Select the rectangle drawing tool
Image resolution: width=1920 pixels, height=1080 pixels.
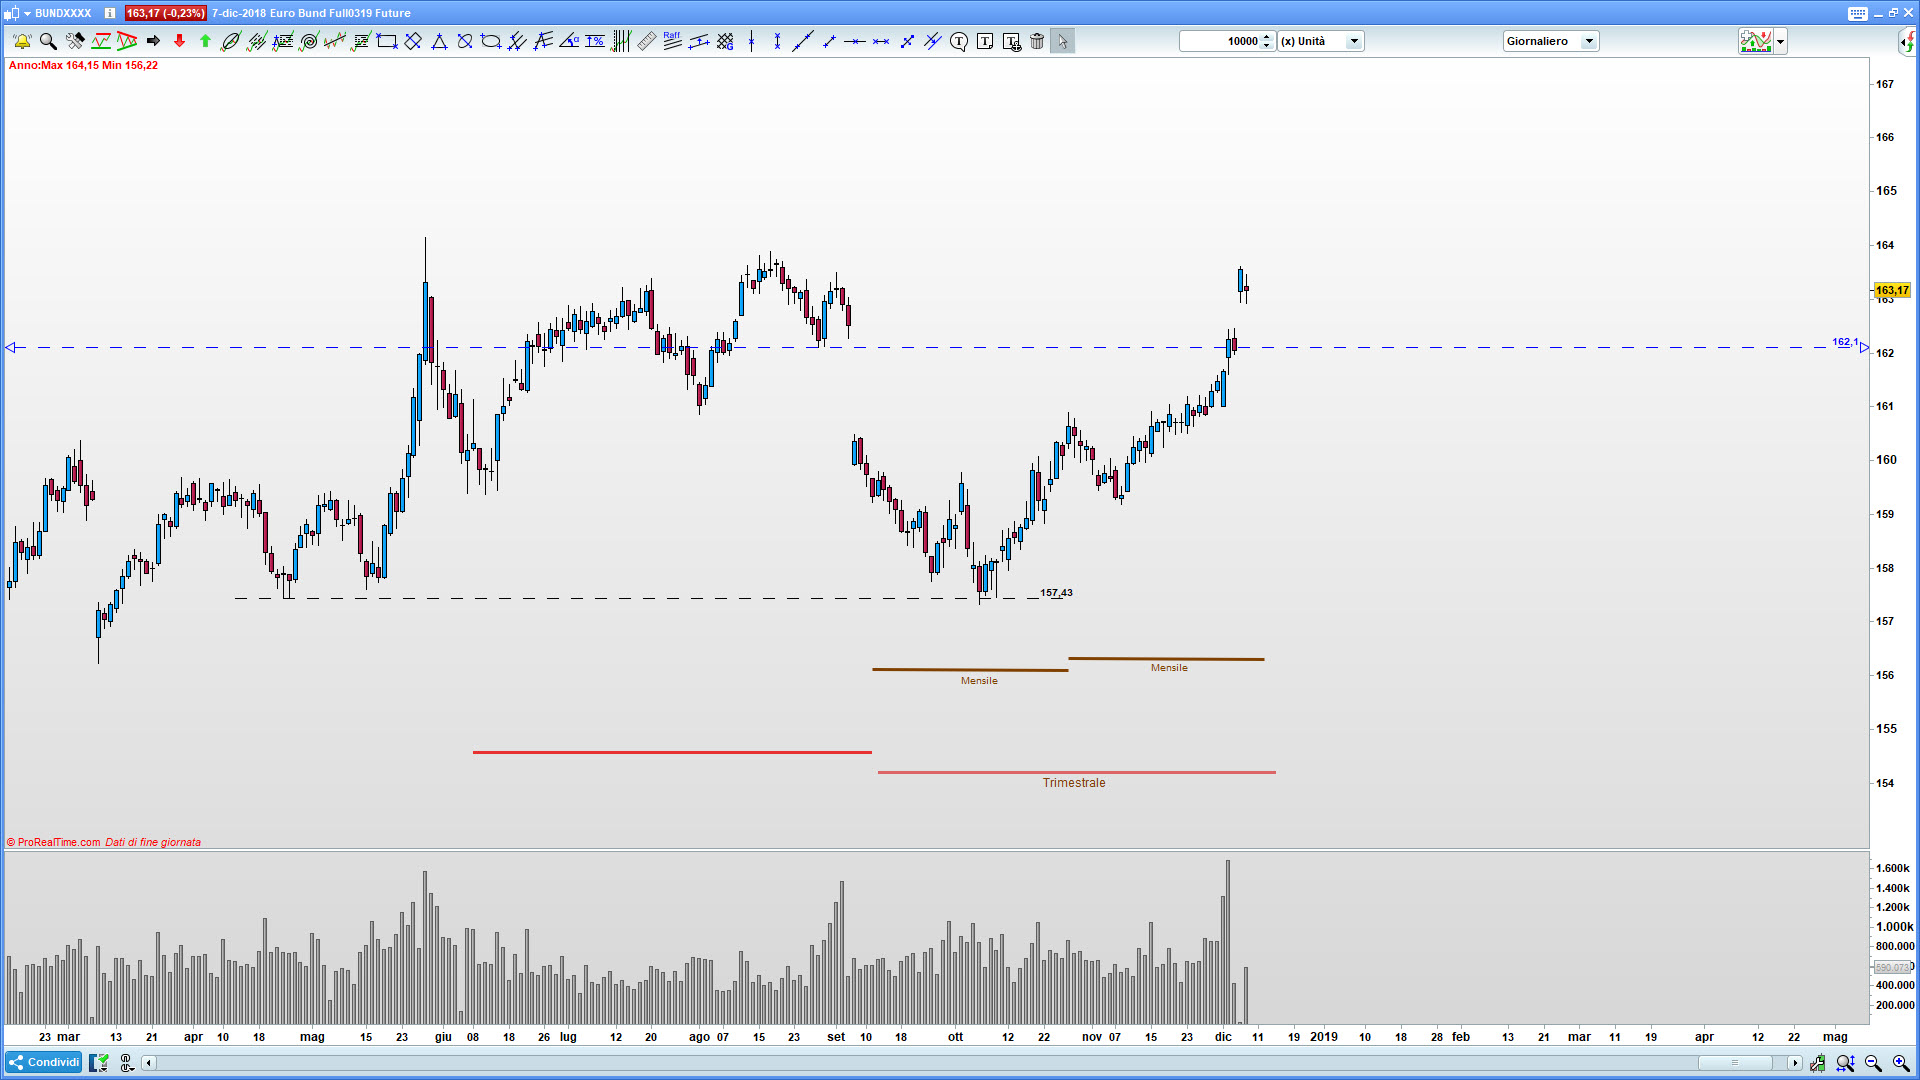(387, 41)
